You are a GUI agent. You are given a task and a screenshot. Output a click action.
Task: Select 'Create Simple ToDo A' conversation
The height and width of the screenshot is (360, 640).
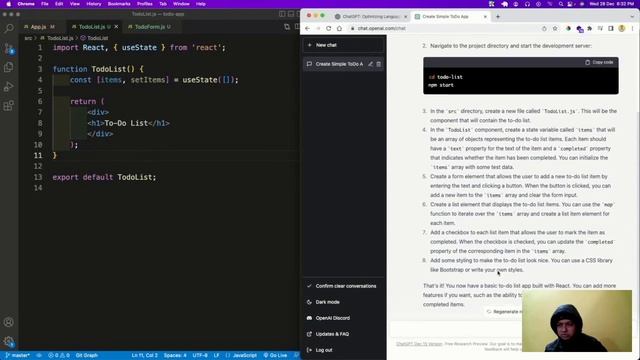339,64
